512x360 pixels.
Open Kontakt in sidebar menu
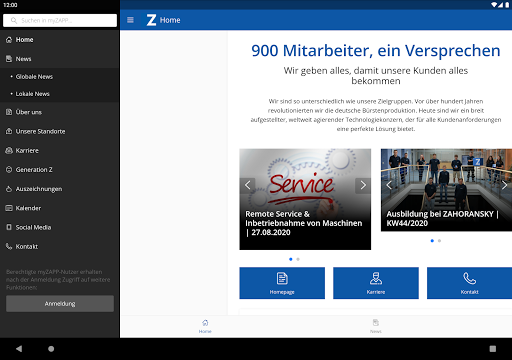coord(60,246)
